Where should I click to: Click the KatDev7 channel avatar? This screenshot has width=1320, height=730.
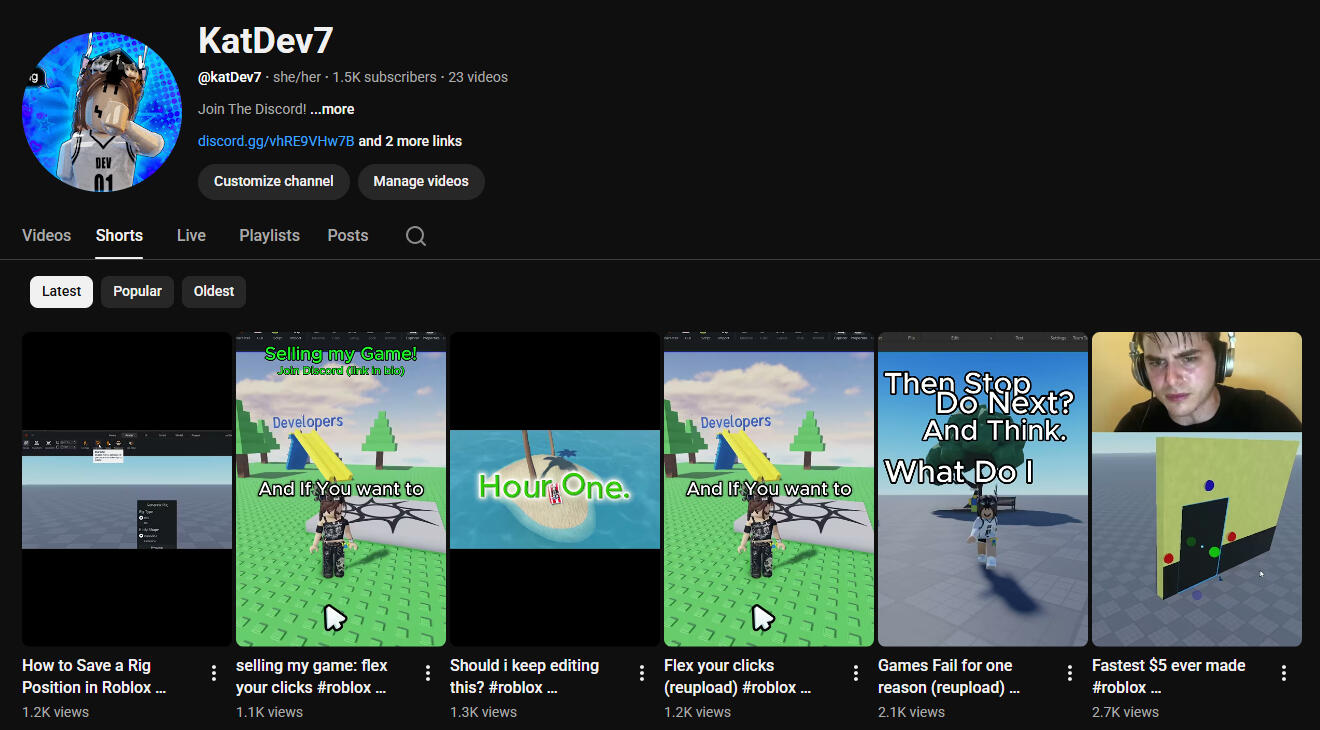[x=102, y=111]
